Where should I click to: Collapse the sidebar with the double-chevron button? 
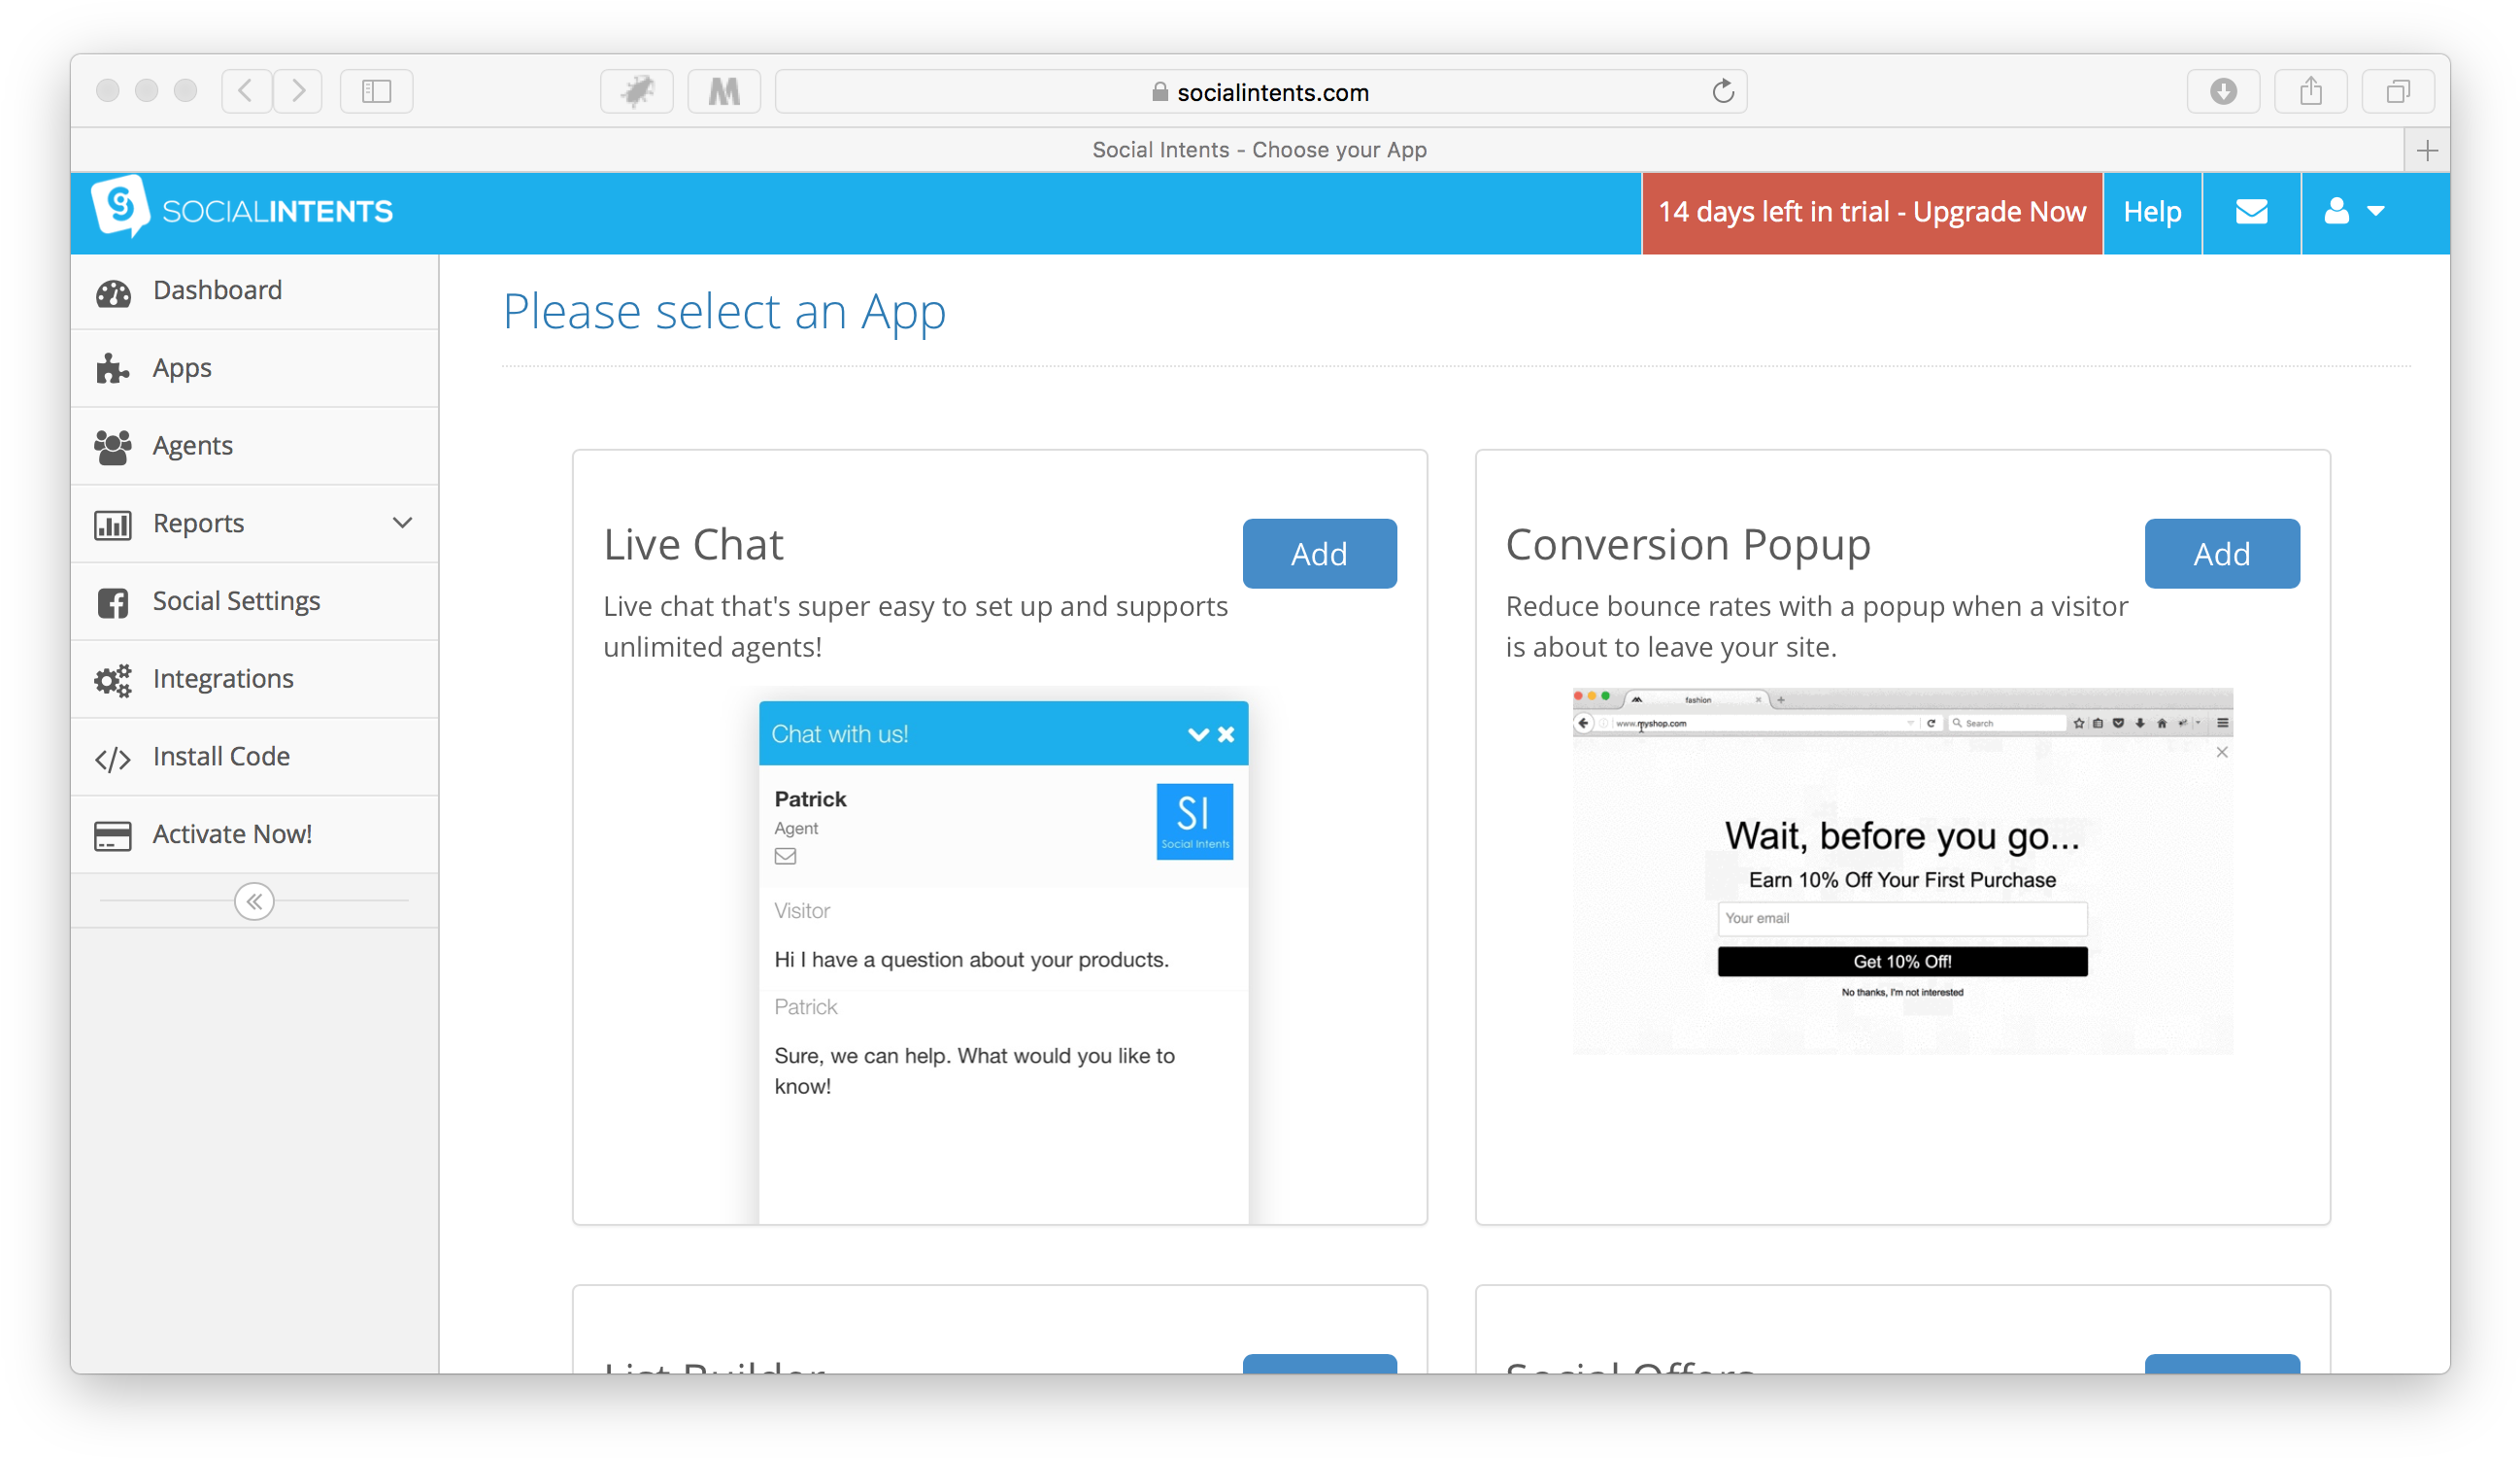(254, 901)
